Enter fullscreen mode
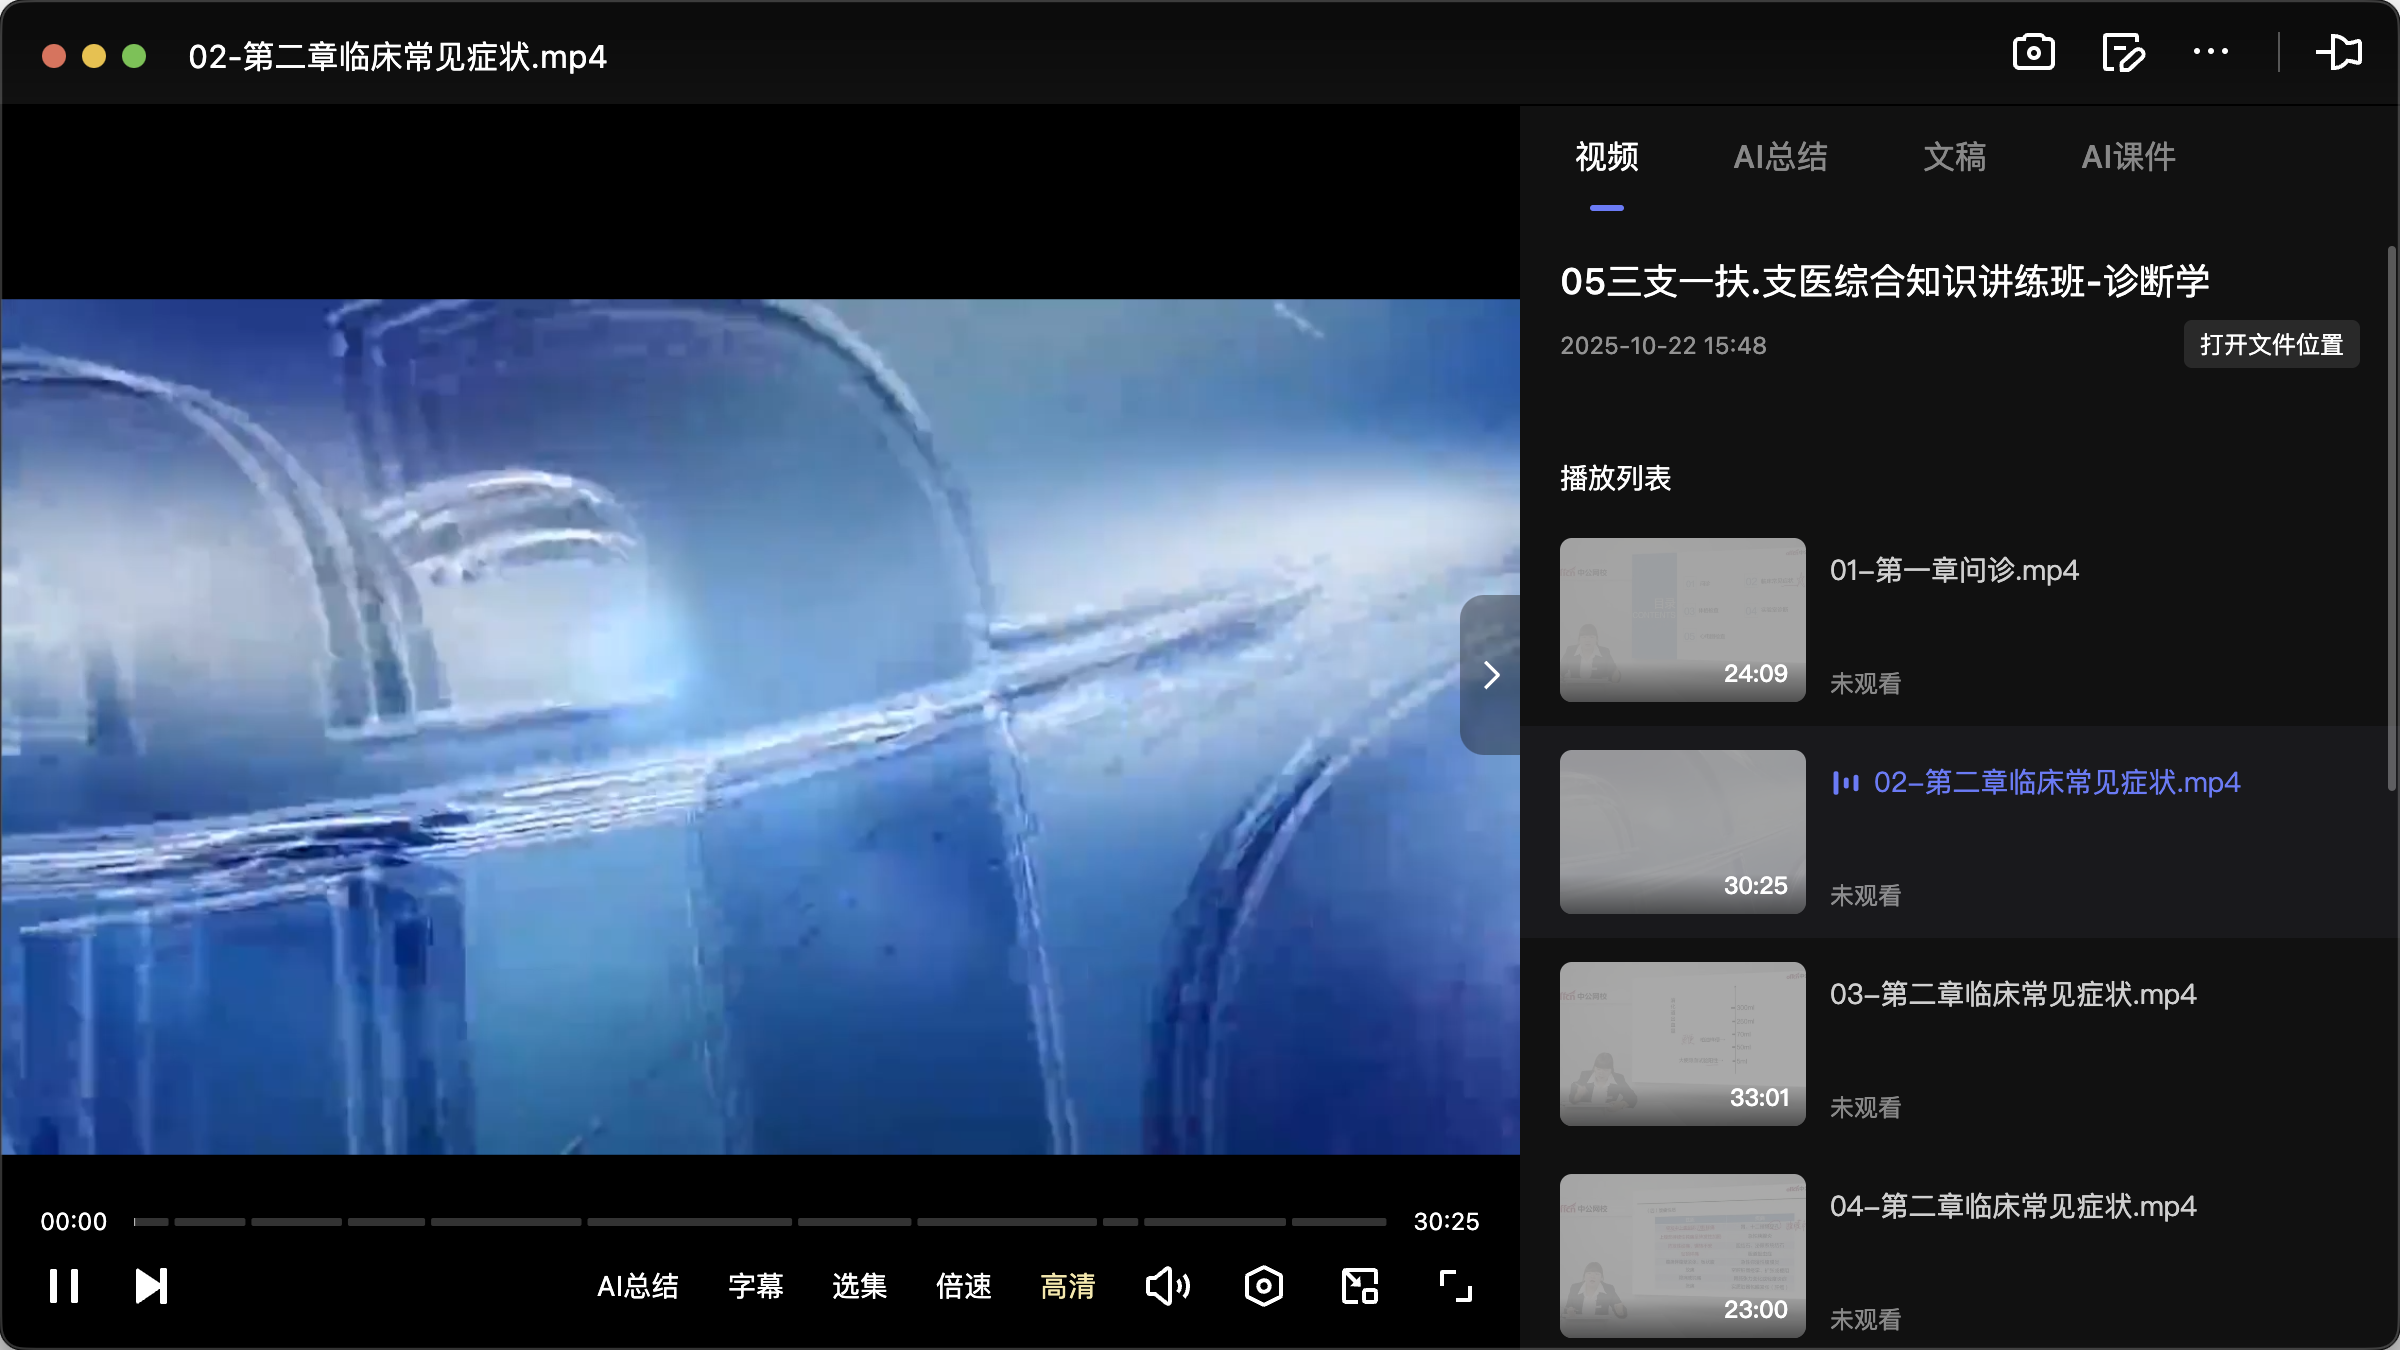The width and height of the screenshot is (2400, 1350). 1455,1286
